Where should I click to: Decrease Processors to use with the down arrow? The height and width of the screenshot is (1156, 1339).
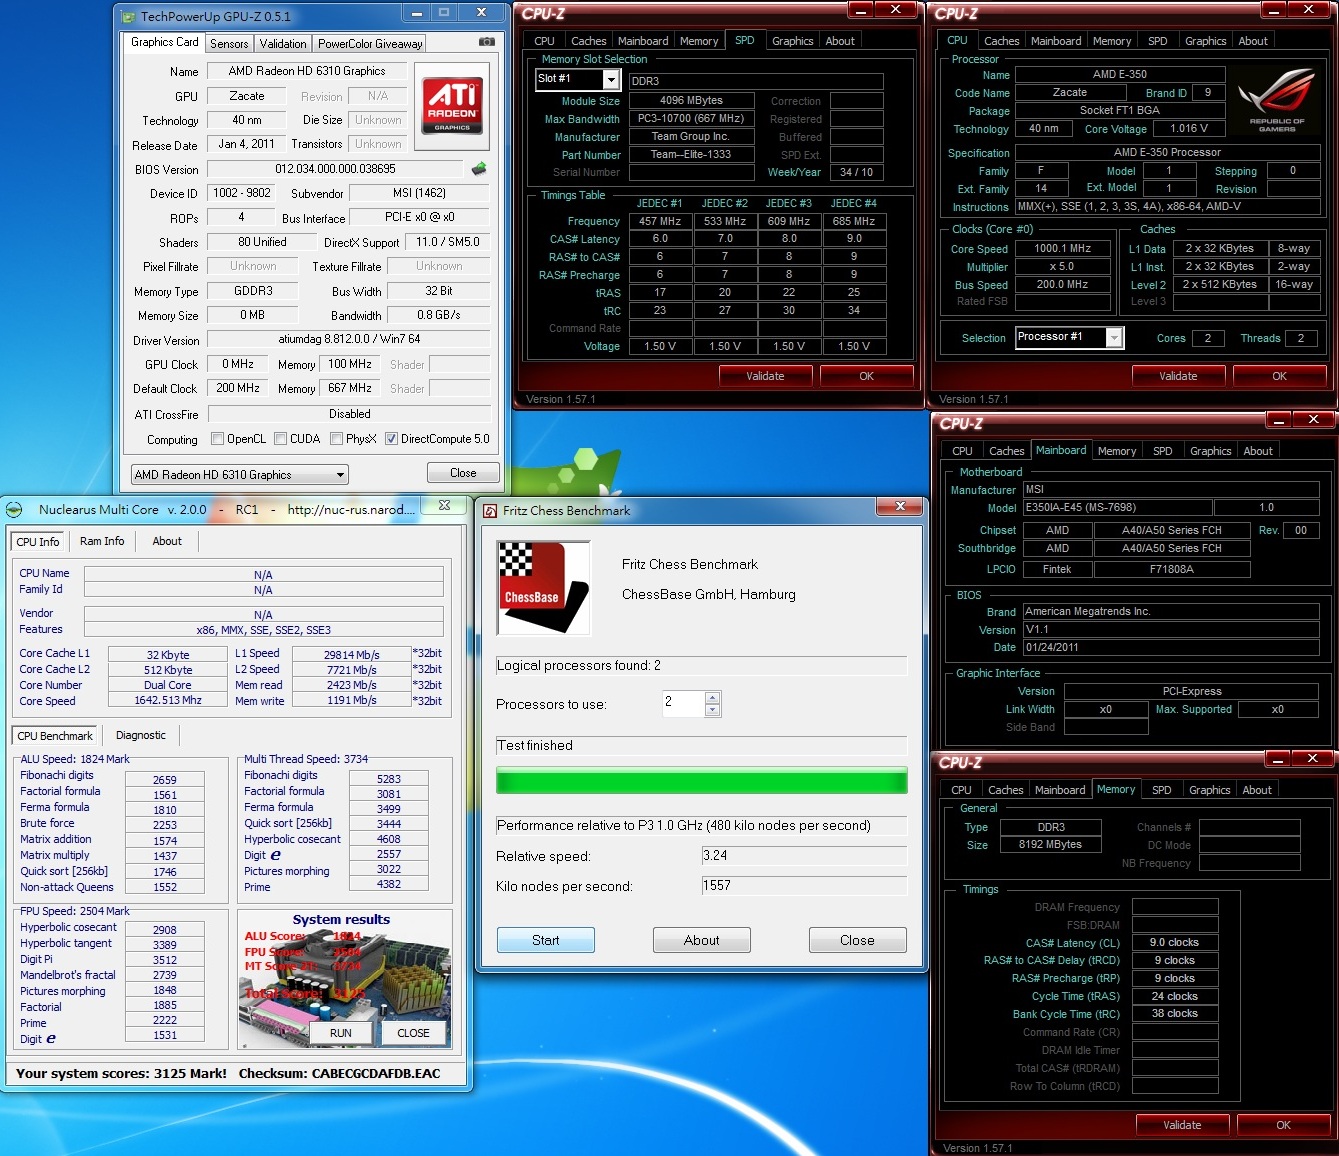(712, 710)
